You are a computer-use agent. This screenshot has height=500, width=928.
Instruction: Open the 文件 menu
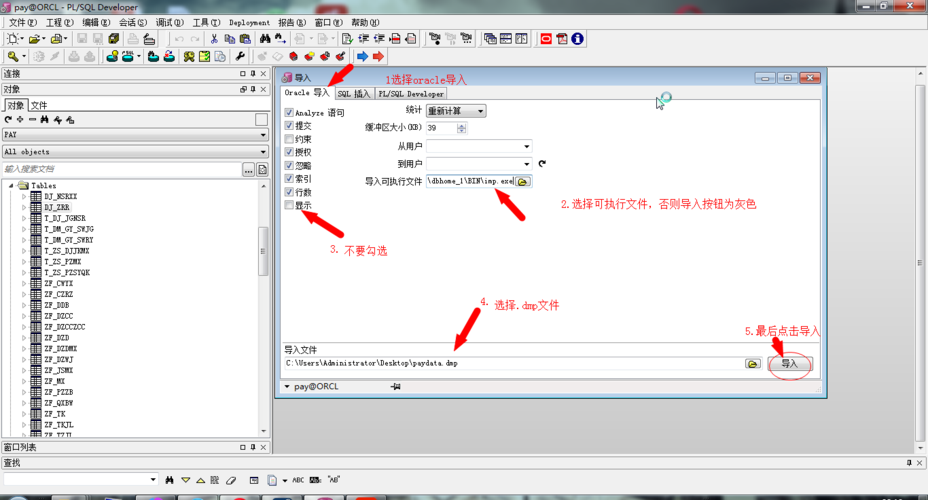pos(22,22)
